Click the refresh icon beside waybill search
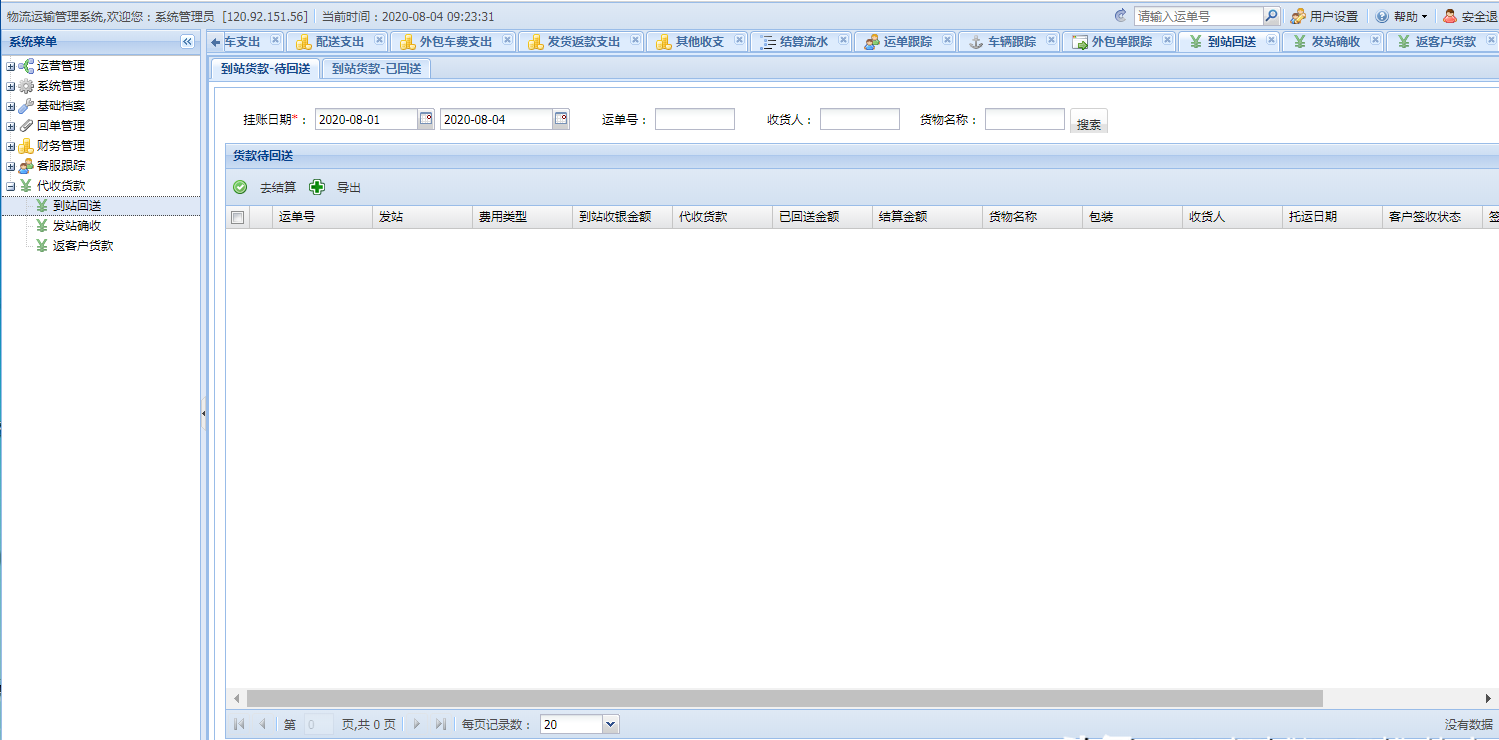Image resolution: width=1499 pixels, height=740 pixels. coord(1120,16)
